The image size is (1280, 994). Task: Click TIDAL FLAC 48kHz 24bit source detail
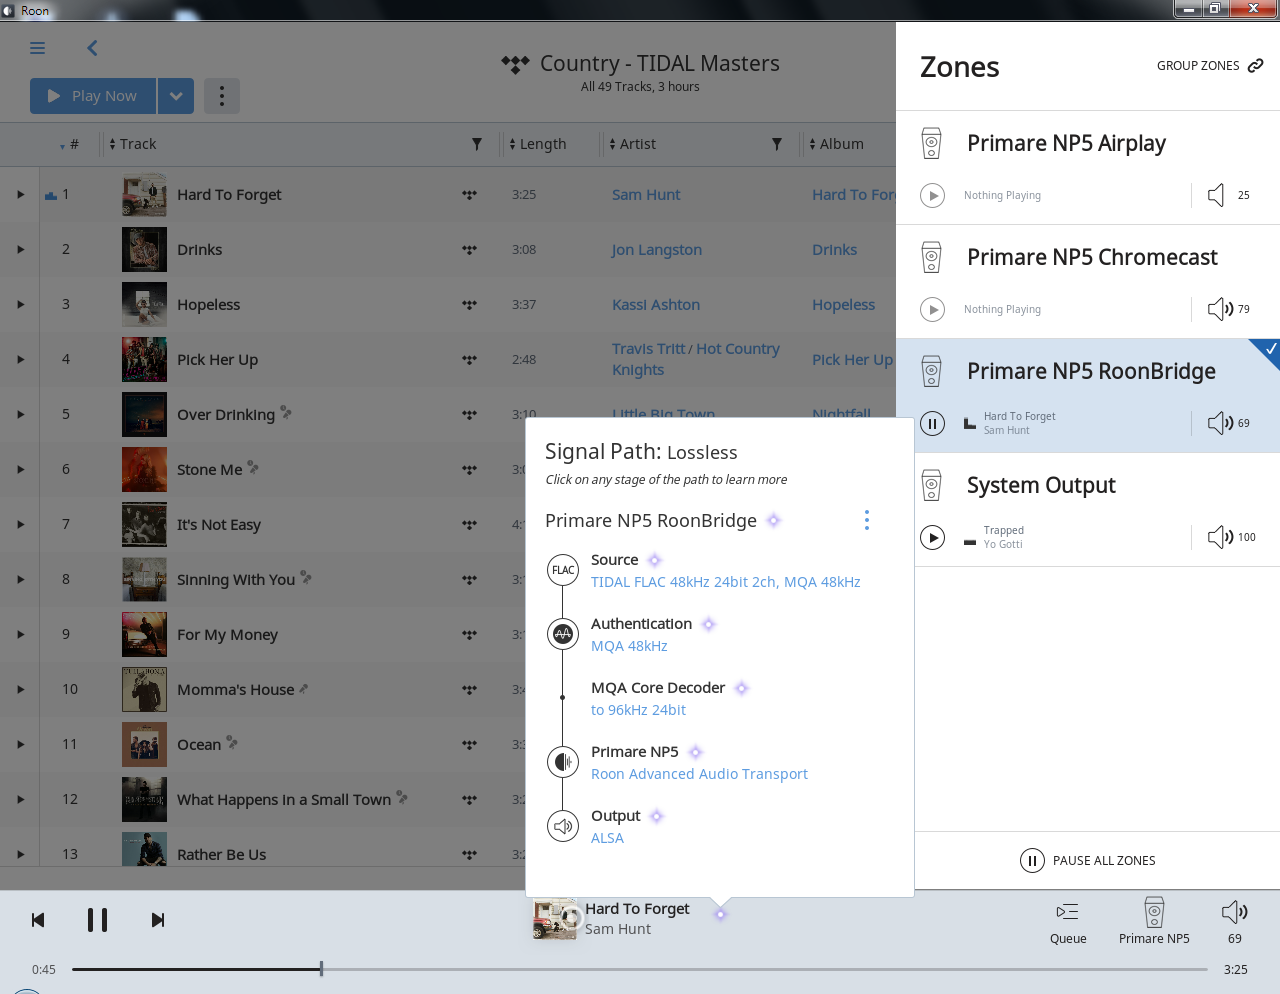[725, 582]
